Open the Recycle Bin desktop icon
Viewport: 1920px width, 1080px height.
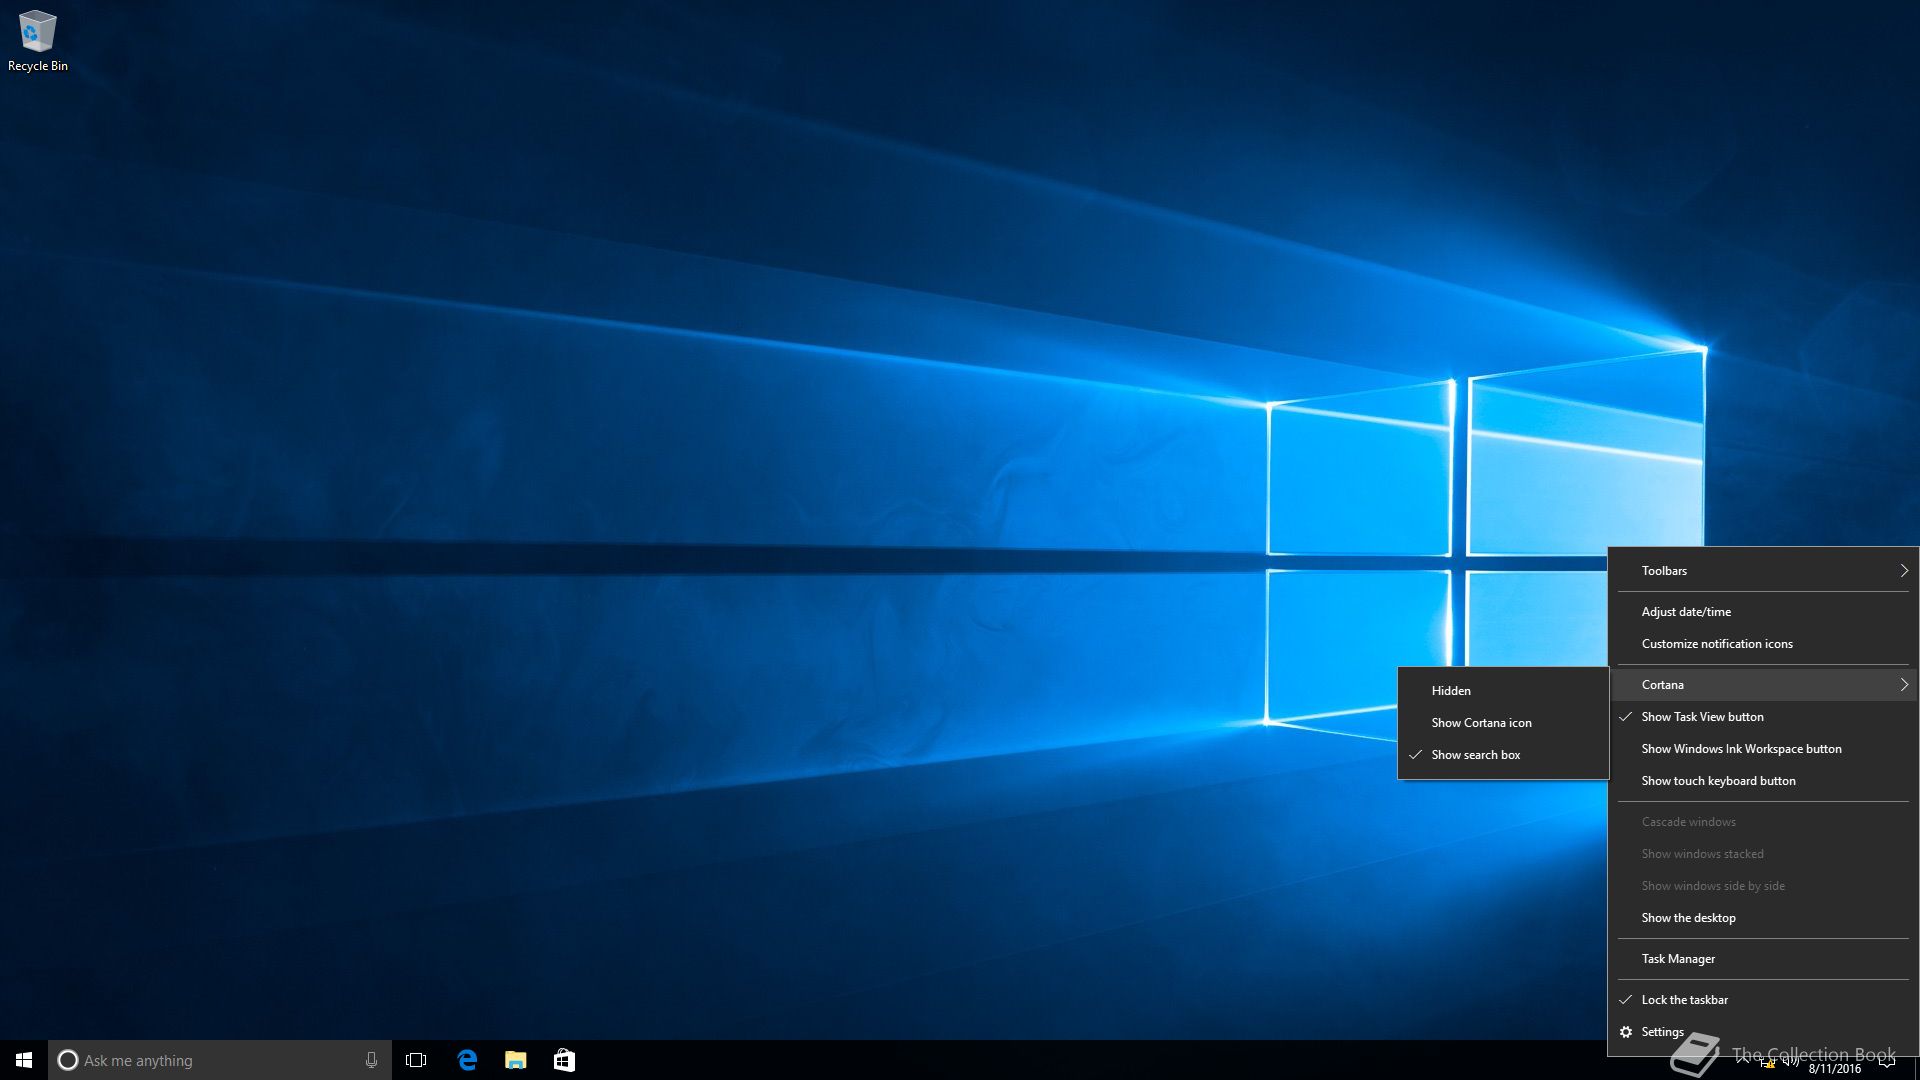[38, 42]
